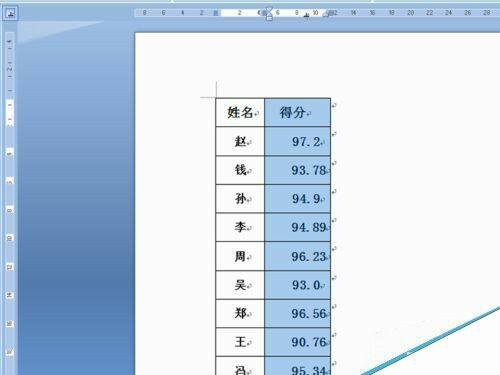Click the name cell 周

pyautogui.click(x=240, y=256)
